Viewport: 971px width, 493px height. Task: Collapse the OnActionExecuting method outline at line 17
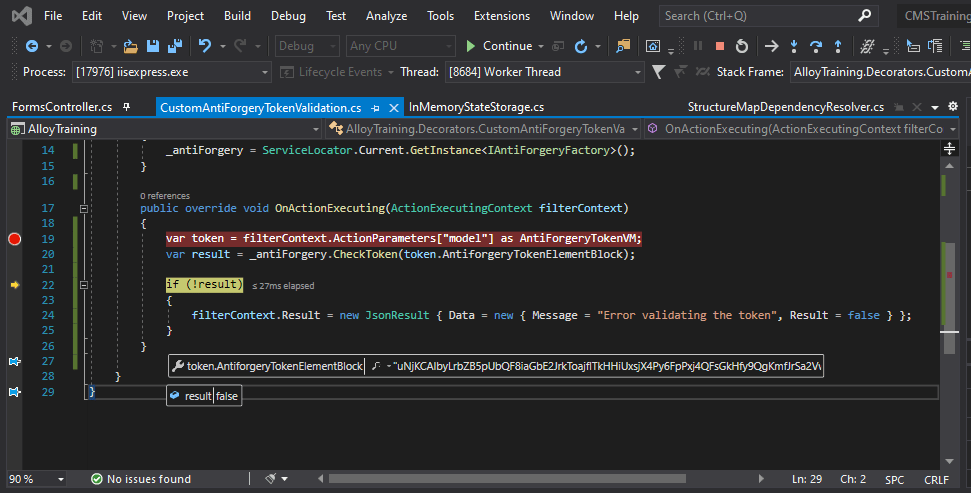84,209
